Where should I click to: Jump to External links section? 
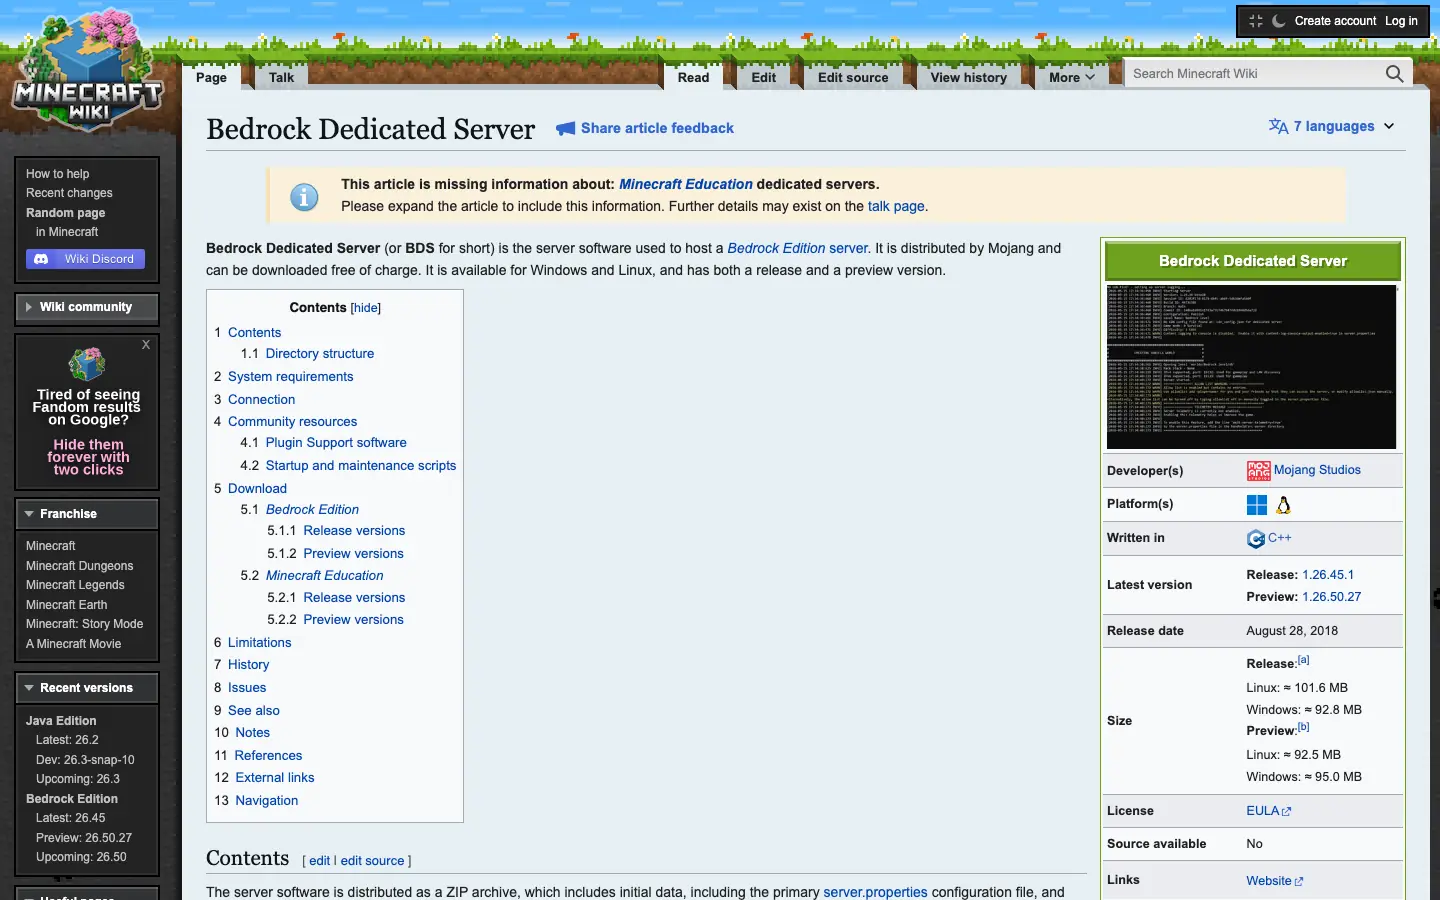(275, 778)
